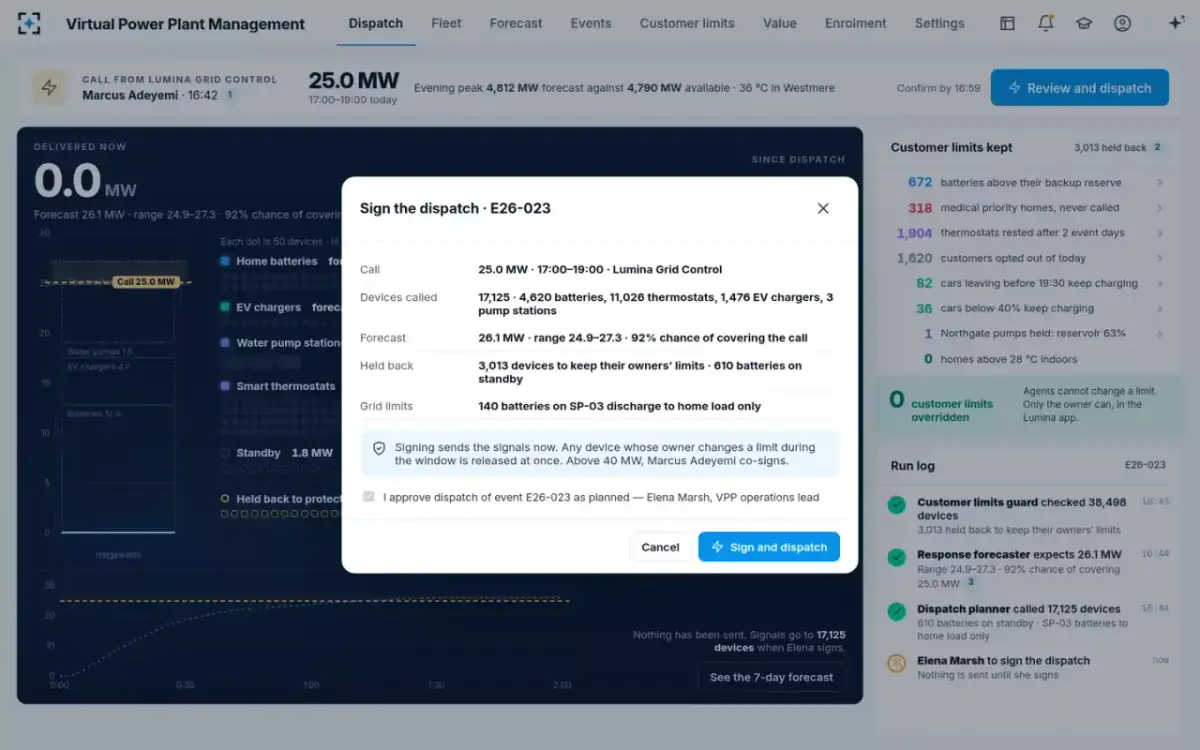Open the Enrolment tab

pos(856,23)
